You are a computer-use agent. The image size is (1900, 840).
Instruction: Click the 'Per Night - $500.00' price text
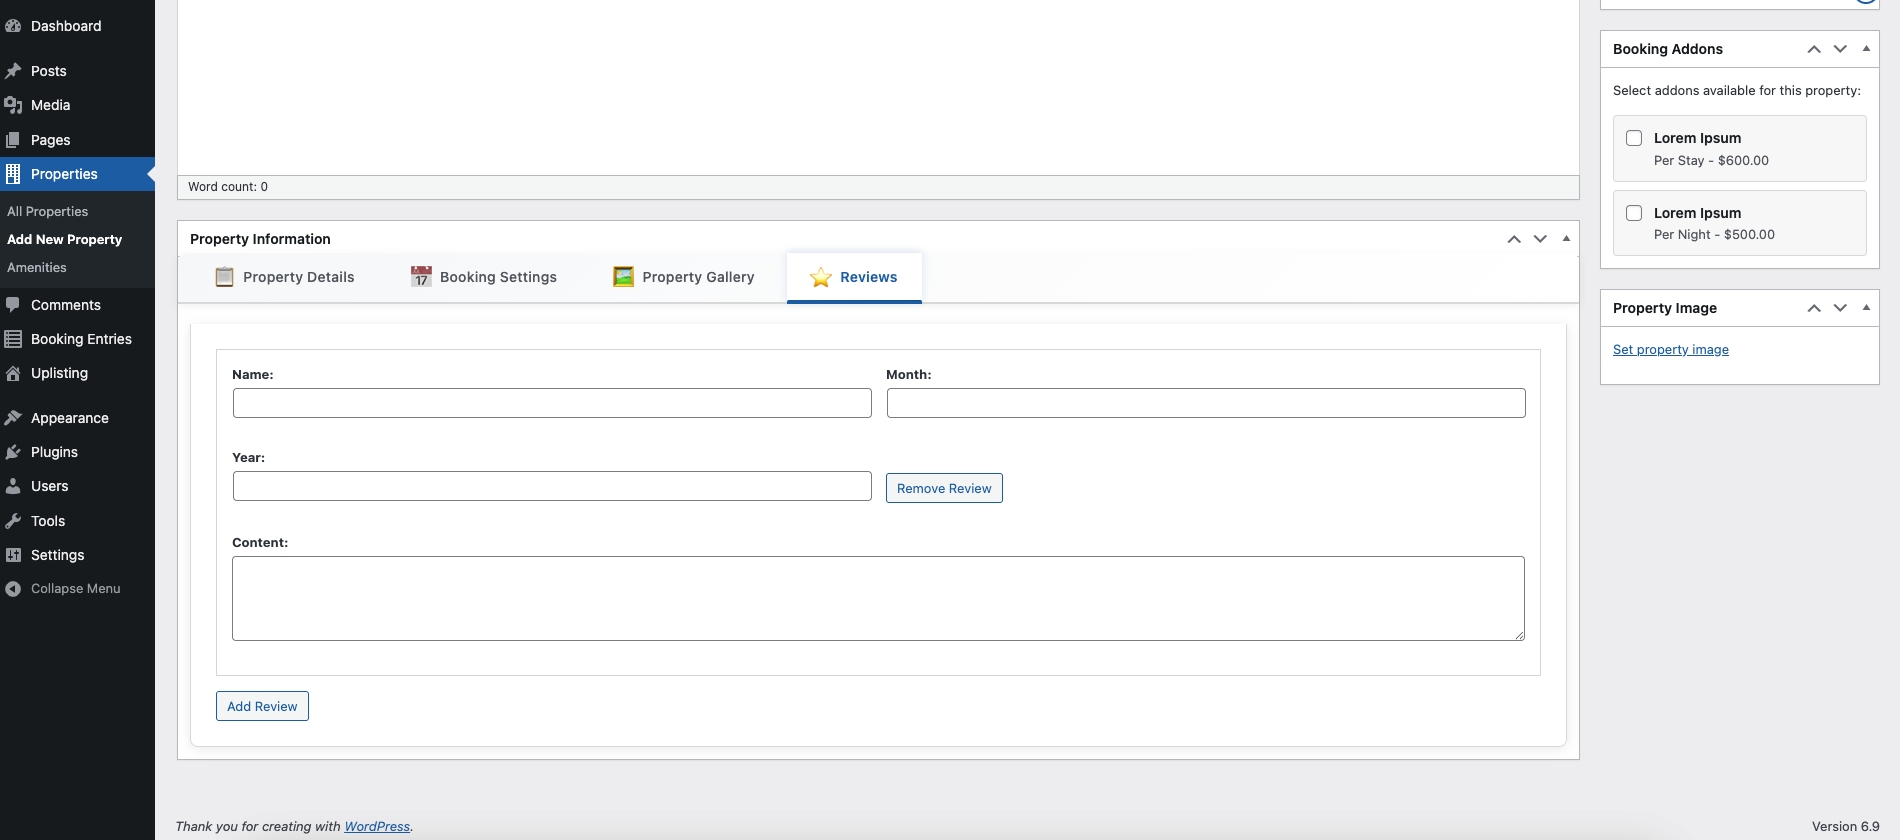pyautogui.click(x=1714, y=234)
